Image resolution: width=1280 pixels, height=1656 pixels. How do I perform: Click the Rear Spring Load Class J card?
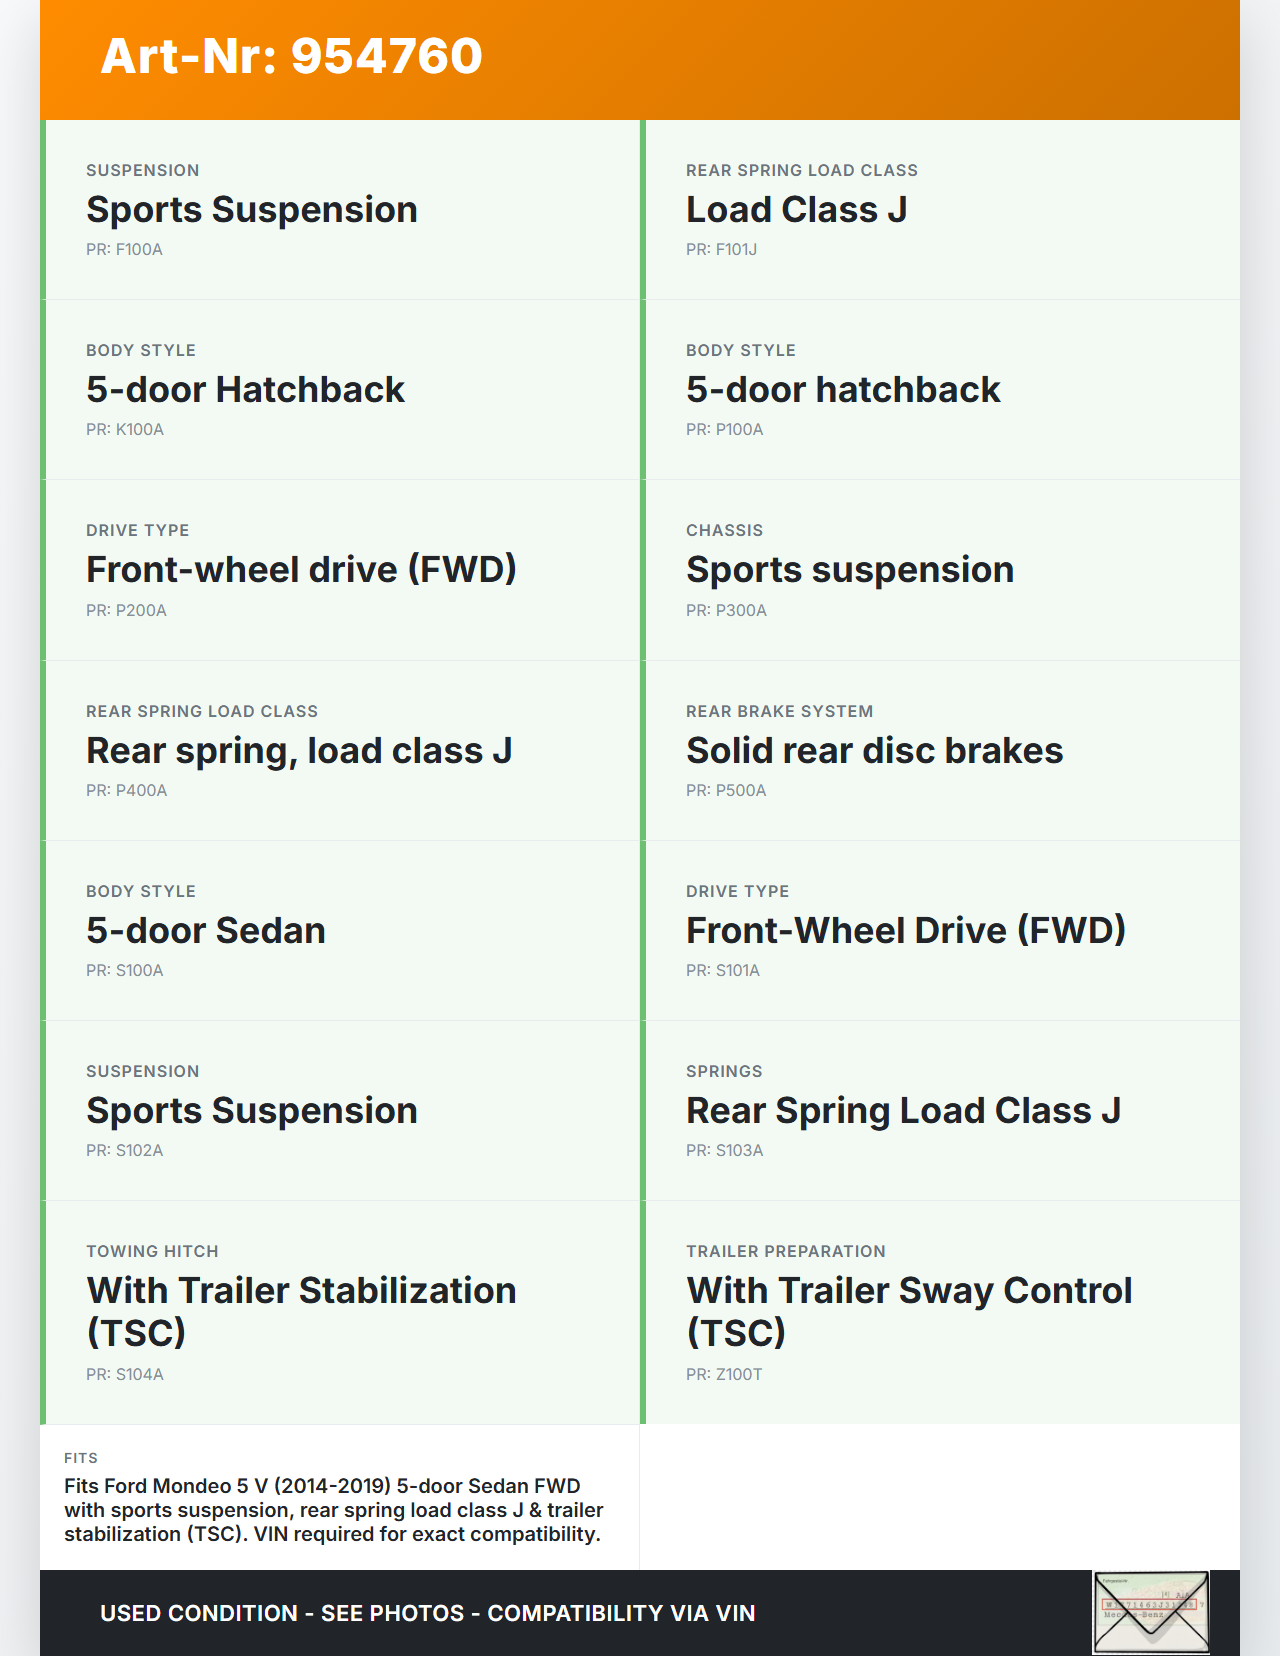pos(940,1110)
